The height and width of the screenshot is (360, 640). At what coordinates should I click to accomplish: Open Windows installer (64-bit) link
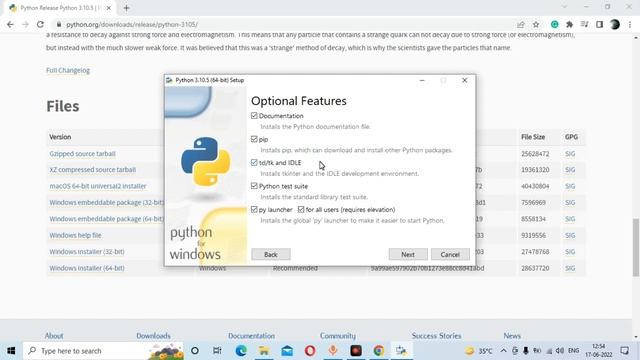[x=87, y=268]
